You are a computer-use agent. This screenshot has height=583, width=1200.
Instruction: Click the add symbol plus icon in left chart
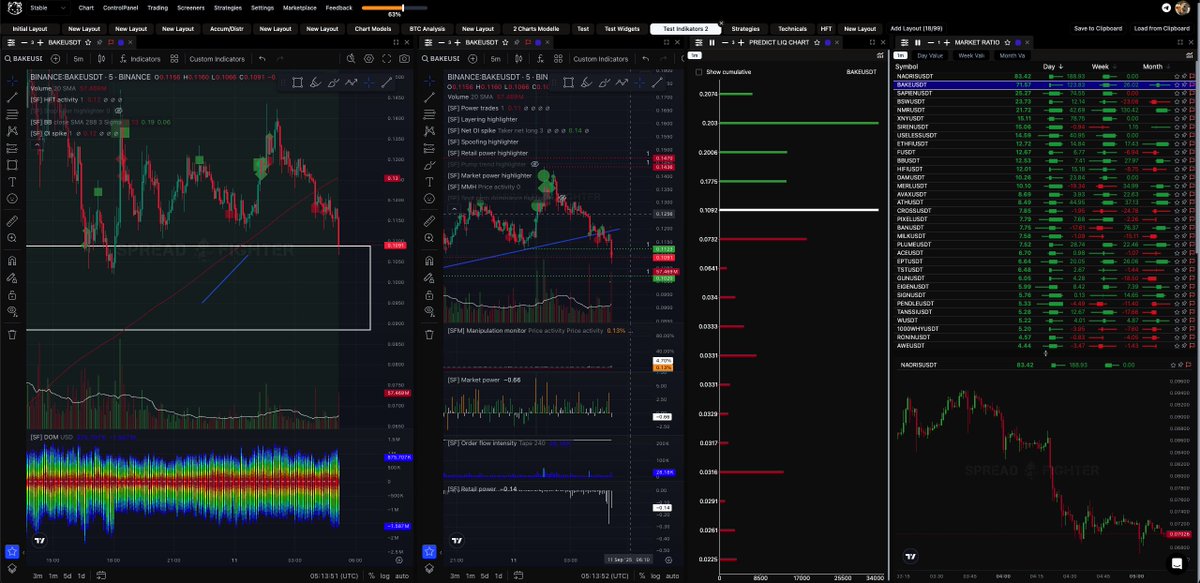tap(56, 59)
